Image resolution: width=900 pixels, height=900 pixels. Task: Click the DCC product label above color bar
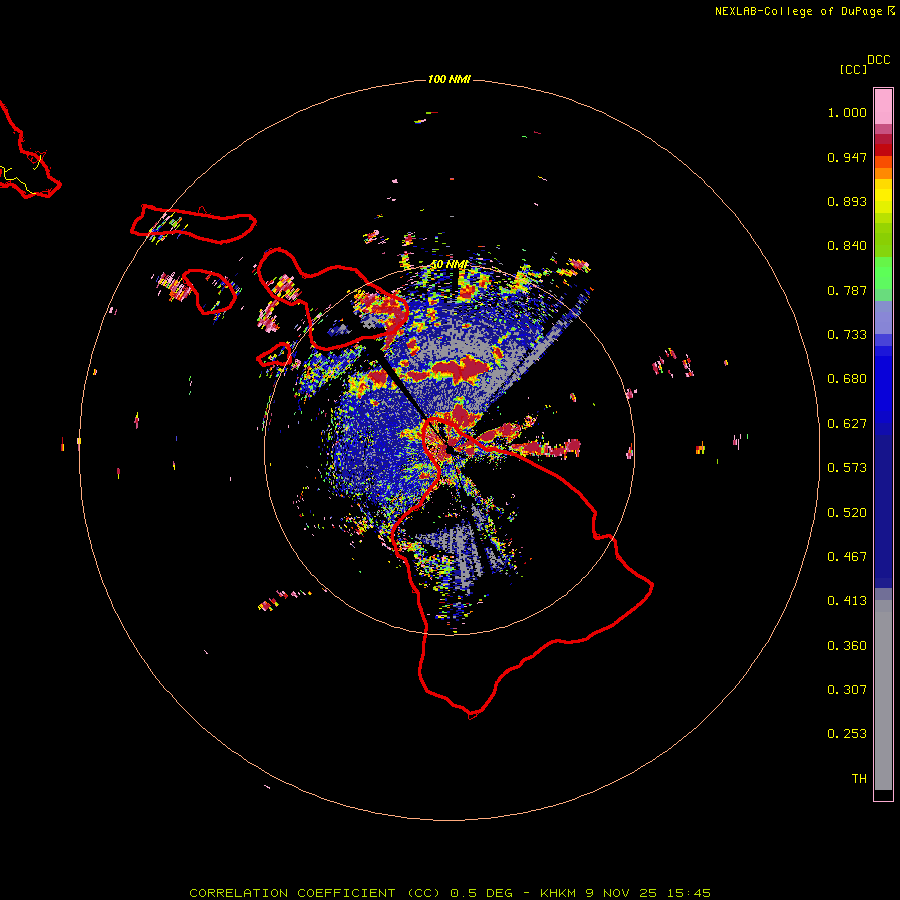pyautogui.click(x=878, y=60)
